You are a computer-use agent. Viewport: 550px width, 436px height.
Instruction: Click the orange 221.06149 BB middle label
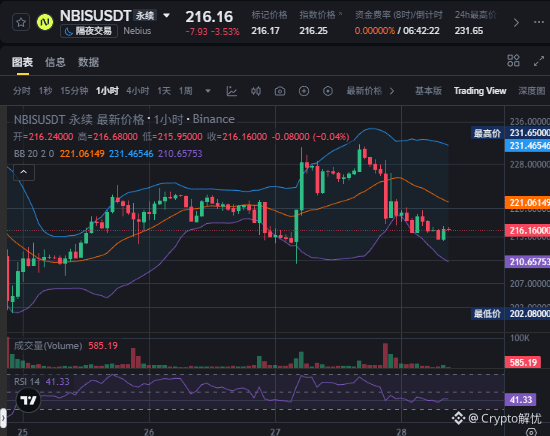[x=528, y=202]
